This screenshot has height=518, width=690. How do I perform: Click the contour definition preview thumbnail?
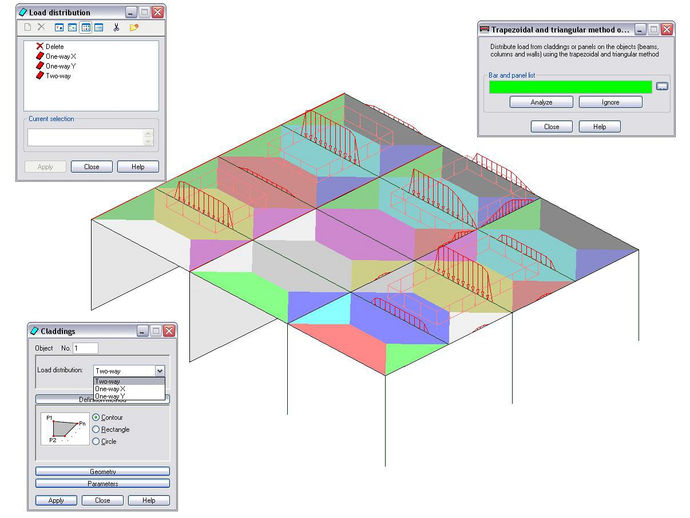point(65,429)
